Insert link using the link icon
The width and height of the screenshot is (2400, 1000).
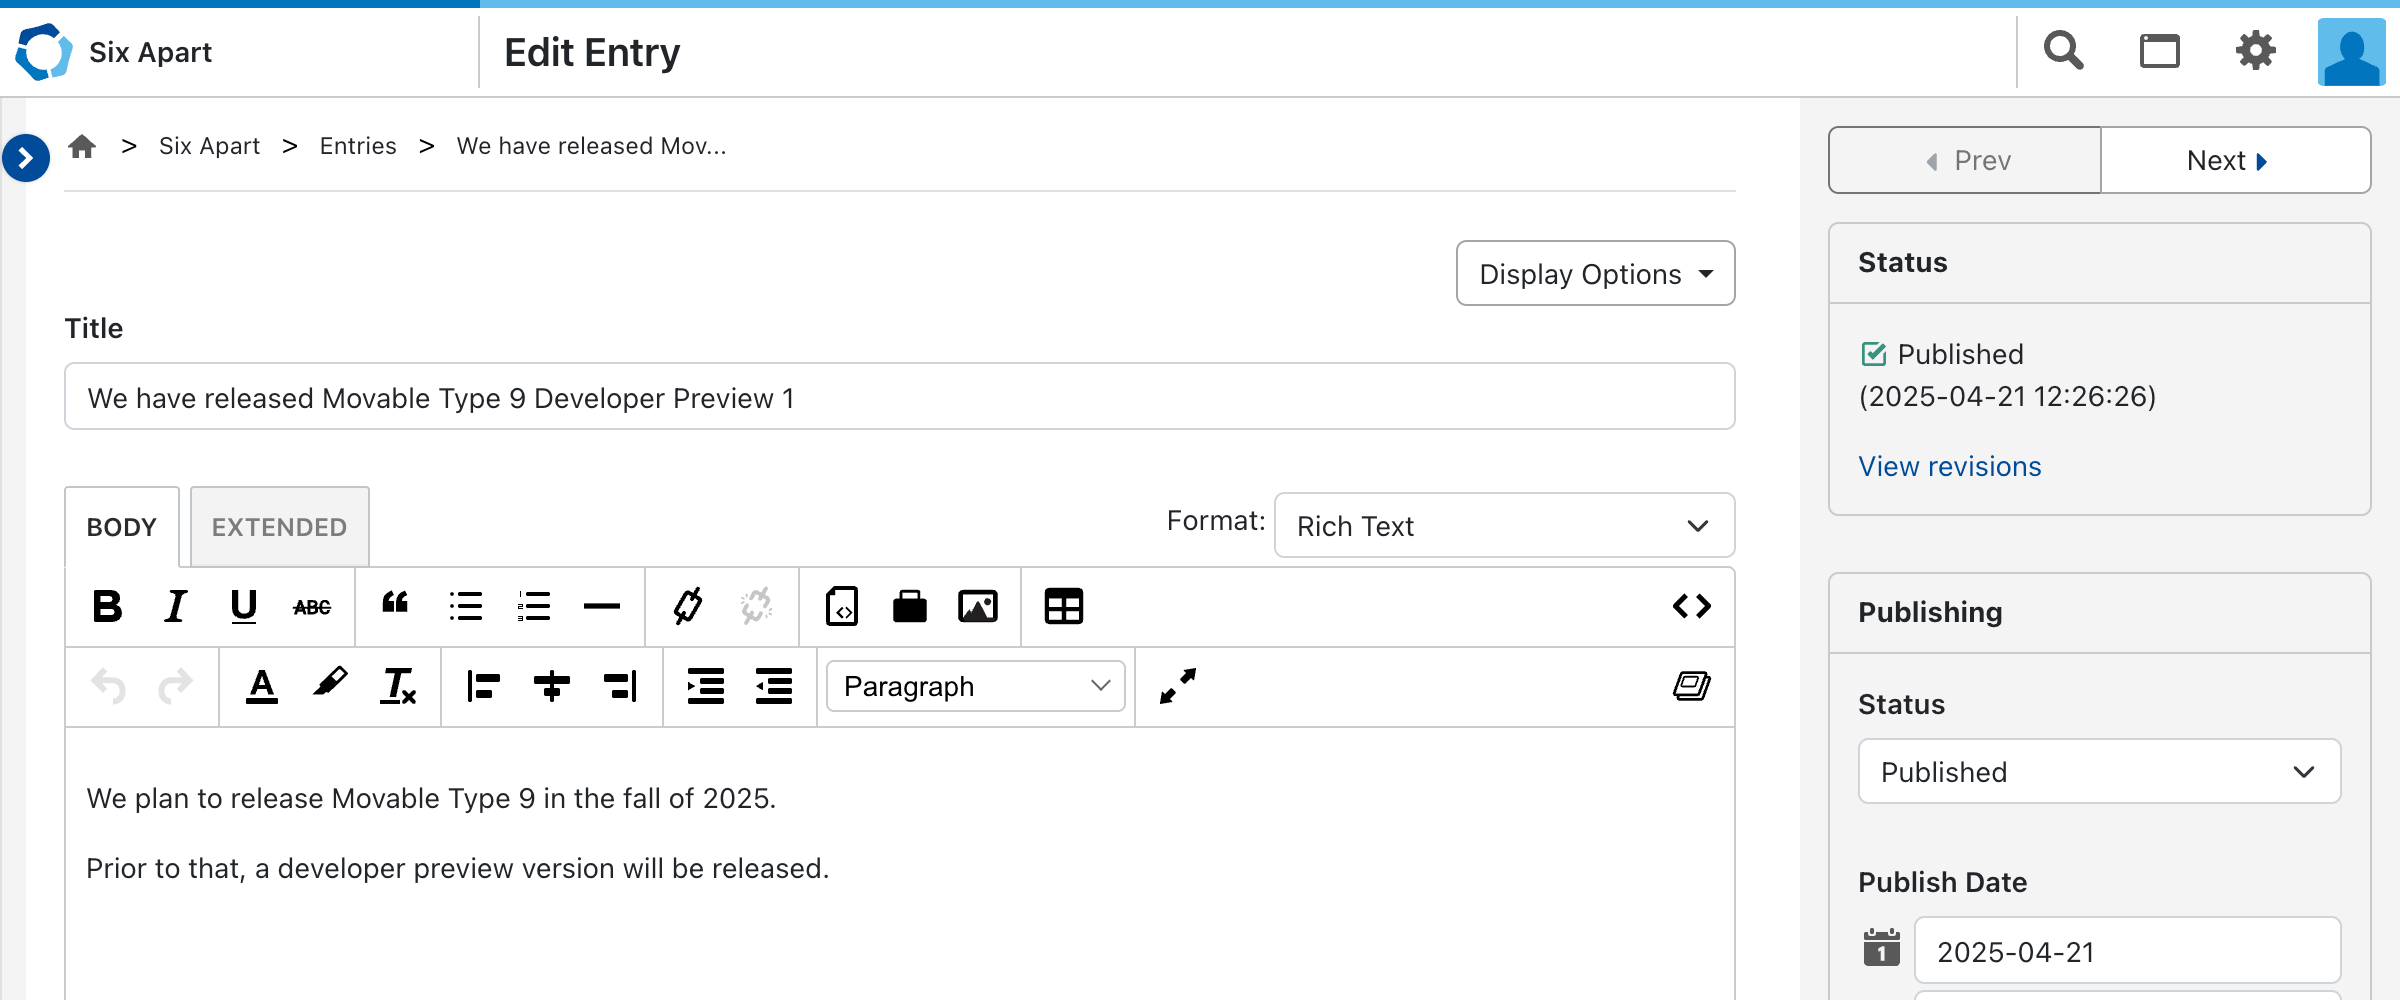(688, 606)
